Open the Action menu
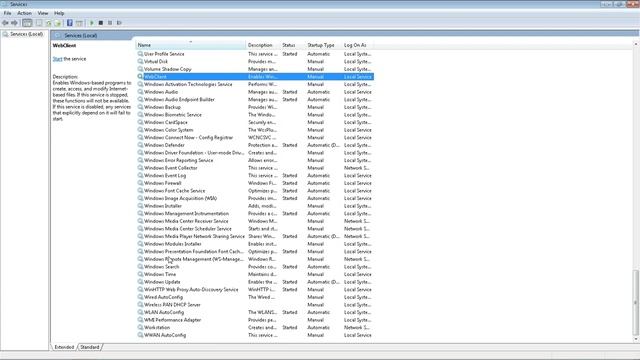640x360 pixels. [24, 13]
